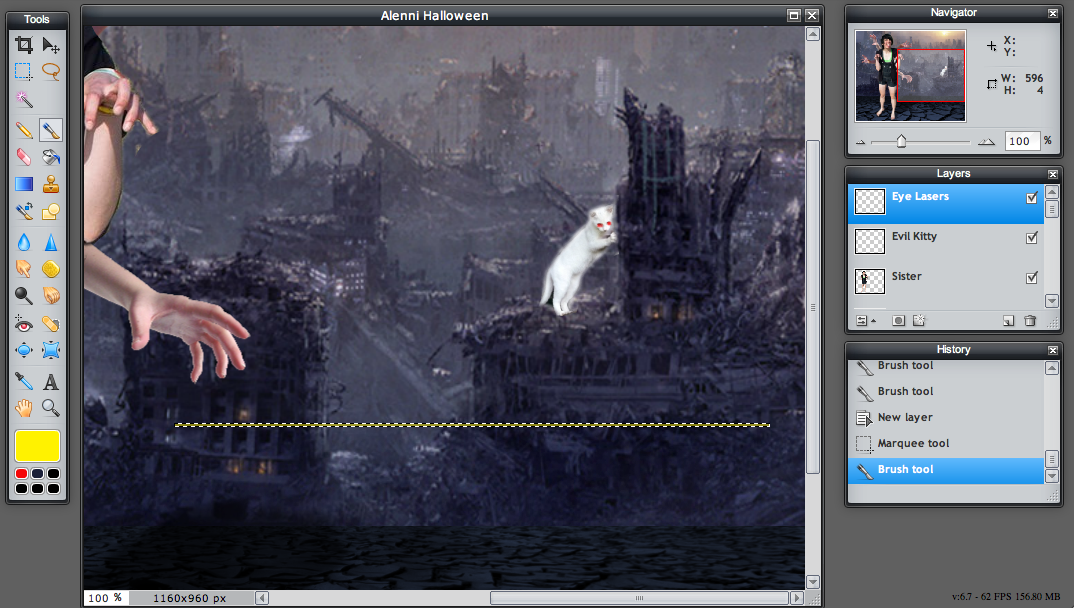Image resolution: width=1074 pixels, height=608 pixels.
Task: Toggle visibility of Evil Kitty layer
Action: coord(1032,238)
